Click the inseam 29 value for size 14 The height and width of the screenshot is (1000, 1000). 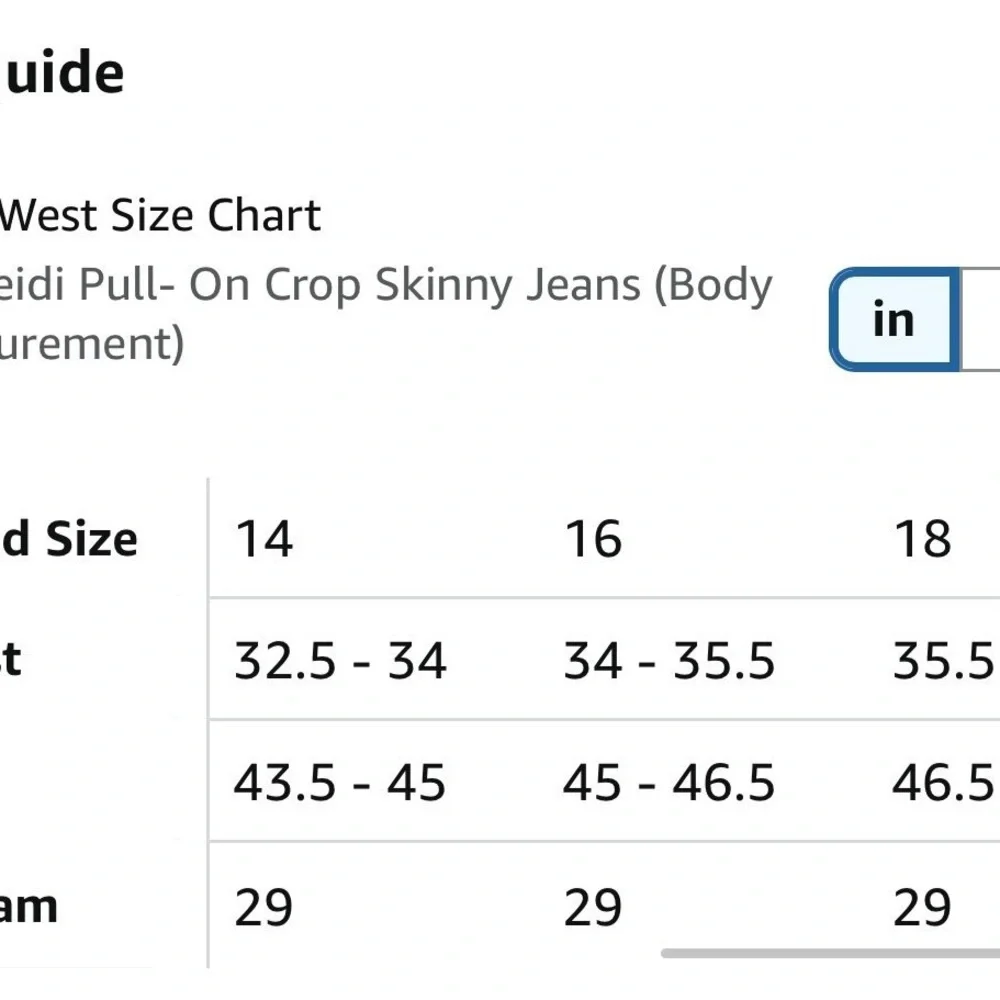(264, 908)
